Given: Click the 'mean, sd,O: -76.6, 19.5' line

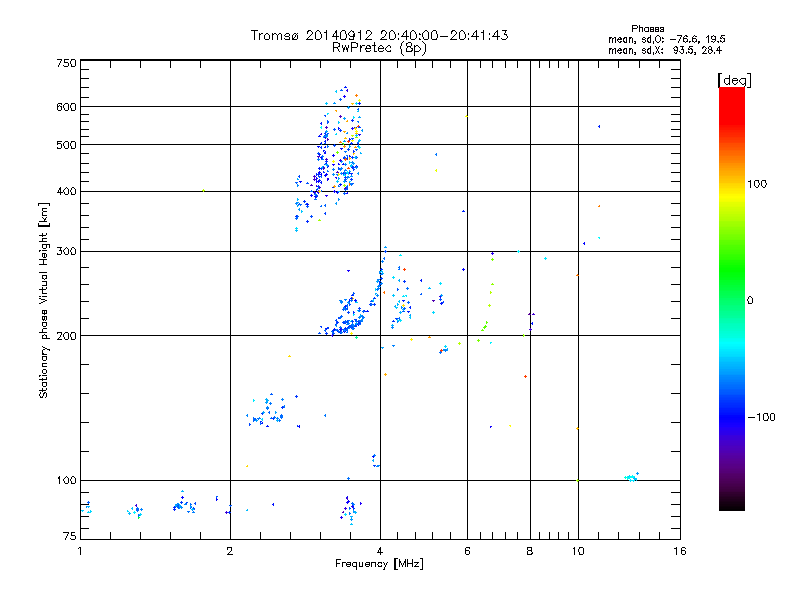Looking at the screenshot, I should coord(667,39).
